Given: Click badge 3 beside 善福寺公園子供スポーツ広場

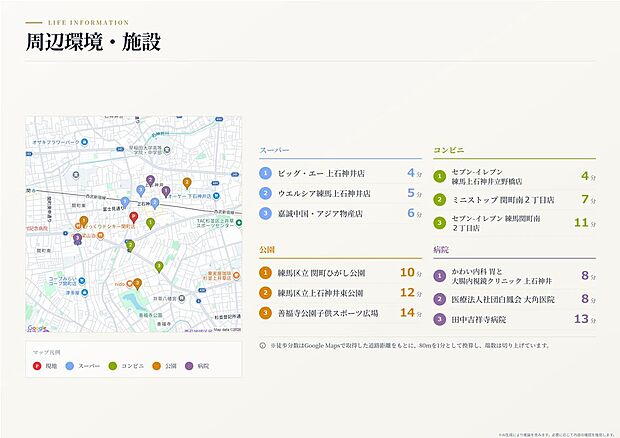Looking at the screenshot, I should pyautogui.click(x=265, y=313).
